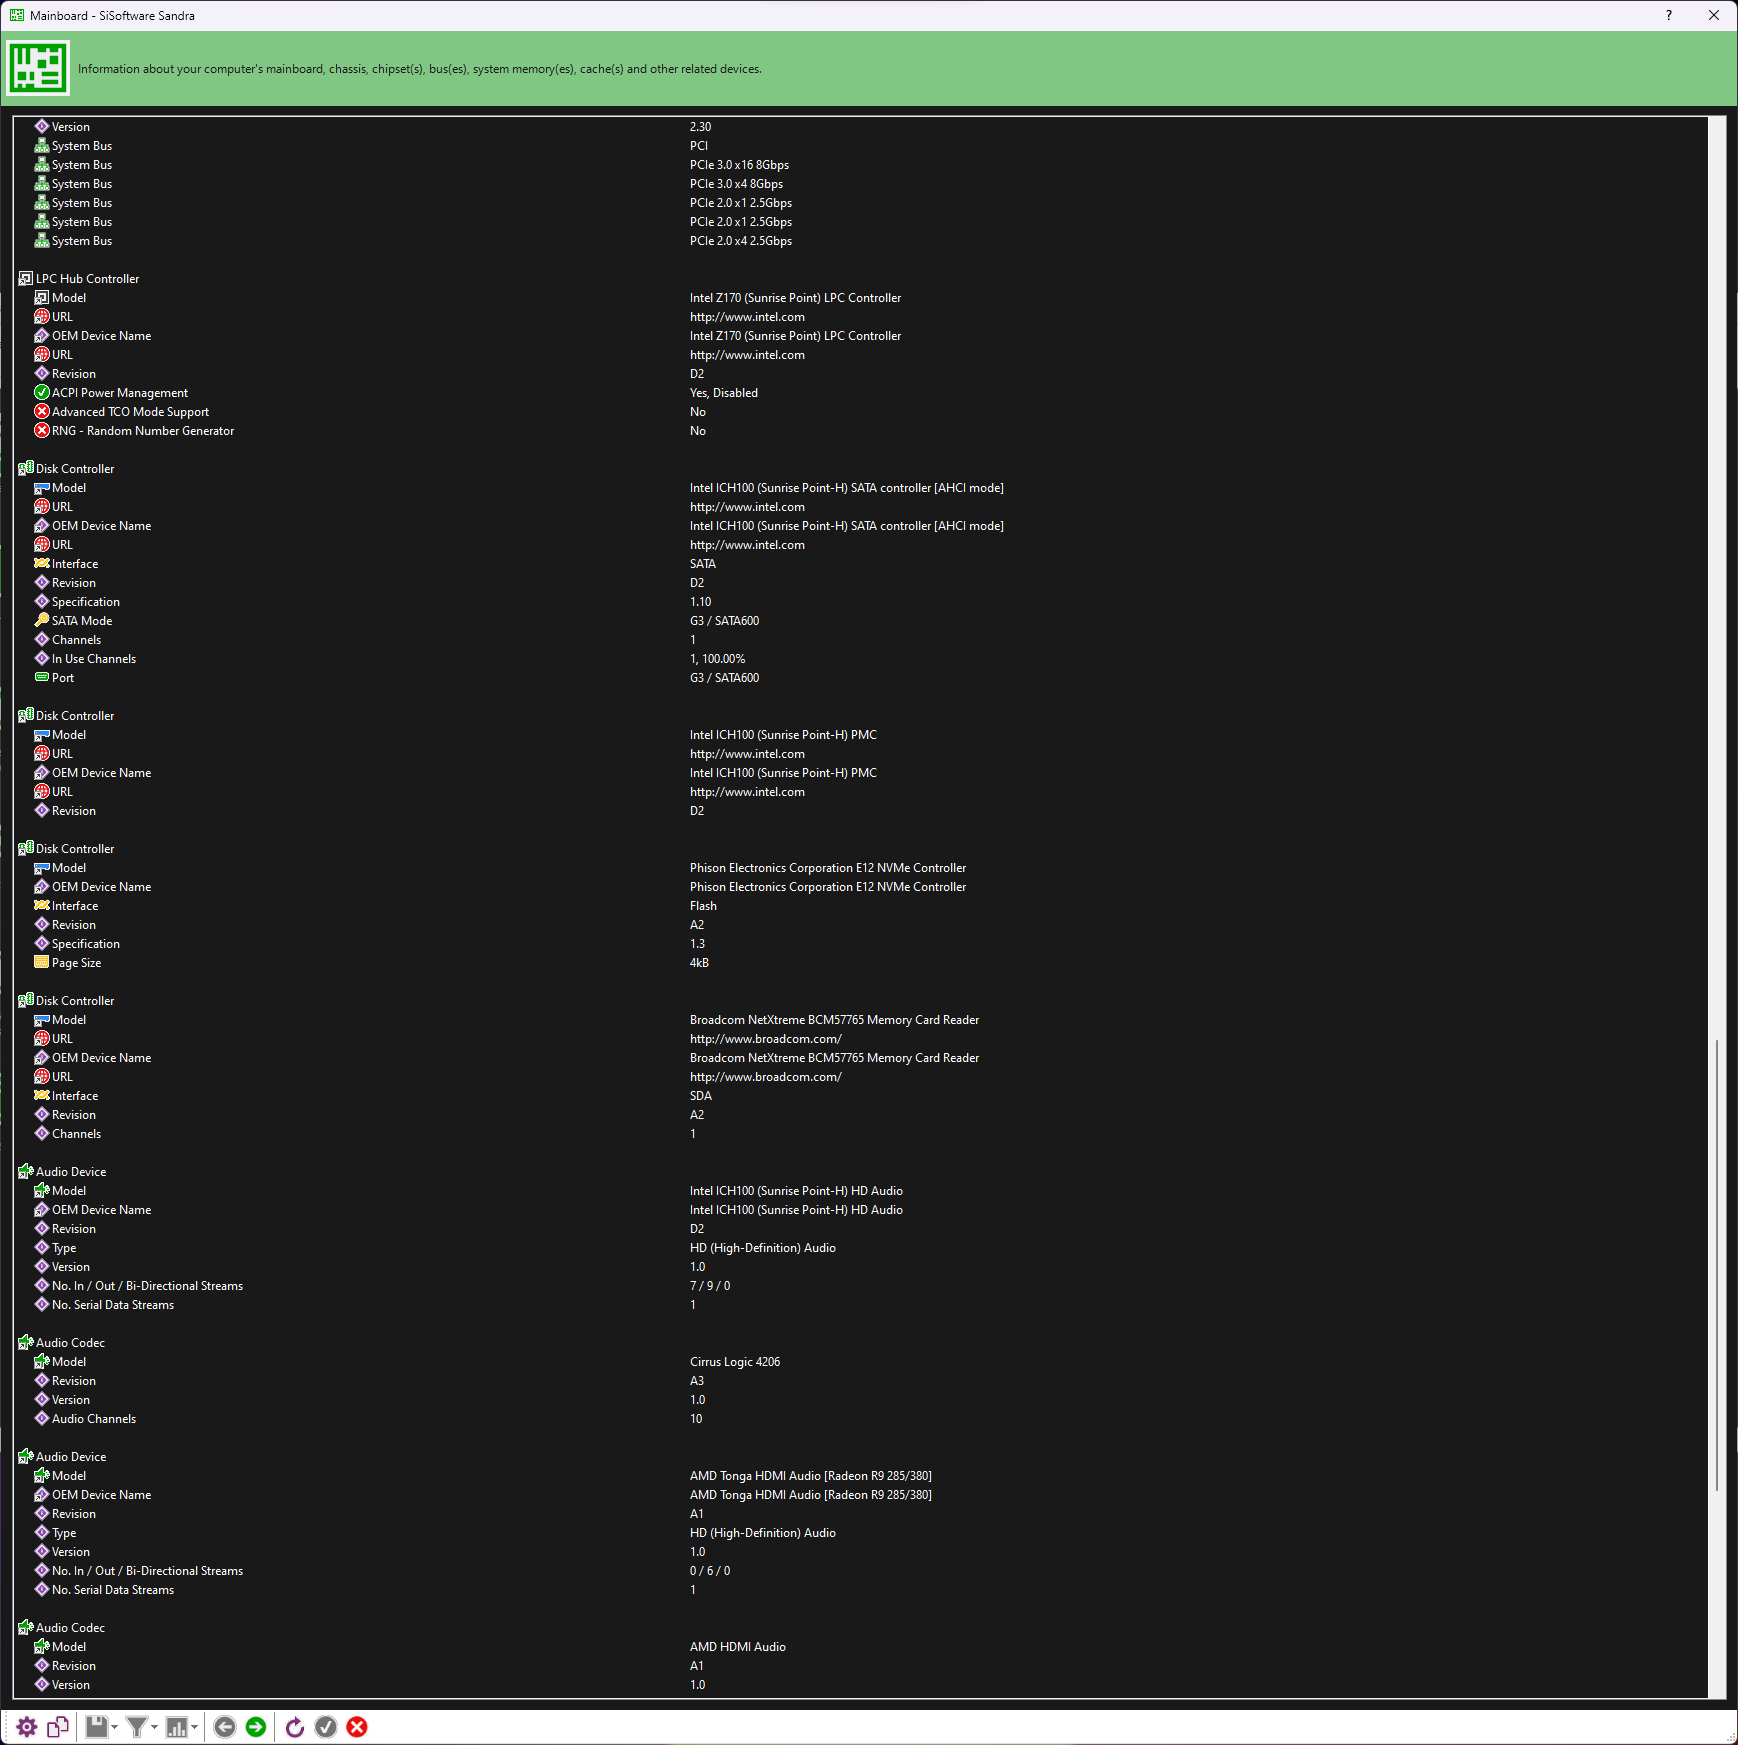The width and height of the screenshot is (1738, 1745).
Task: Select the System Bus 'PCI' value
Action: point(698,146)
